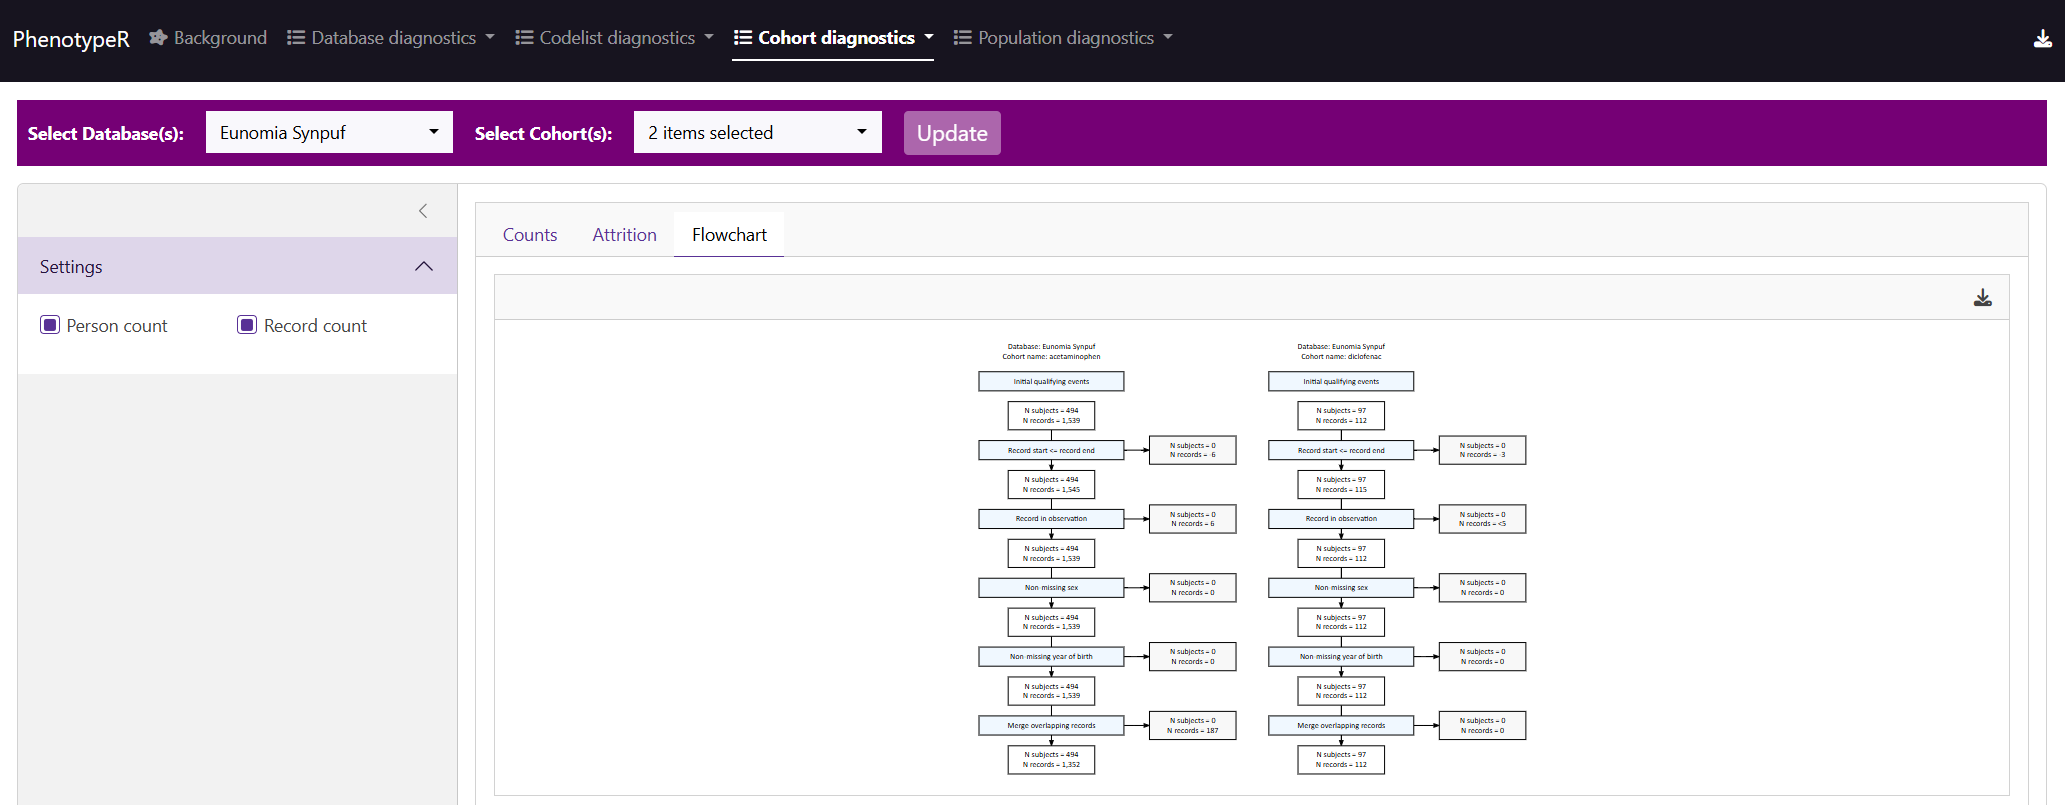Collapse sidebar with left chevron icon
Screen dimensions: 2067x805
click(x=423, y=211)
